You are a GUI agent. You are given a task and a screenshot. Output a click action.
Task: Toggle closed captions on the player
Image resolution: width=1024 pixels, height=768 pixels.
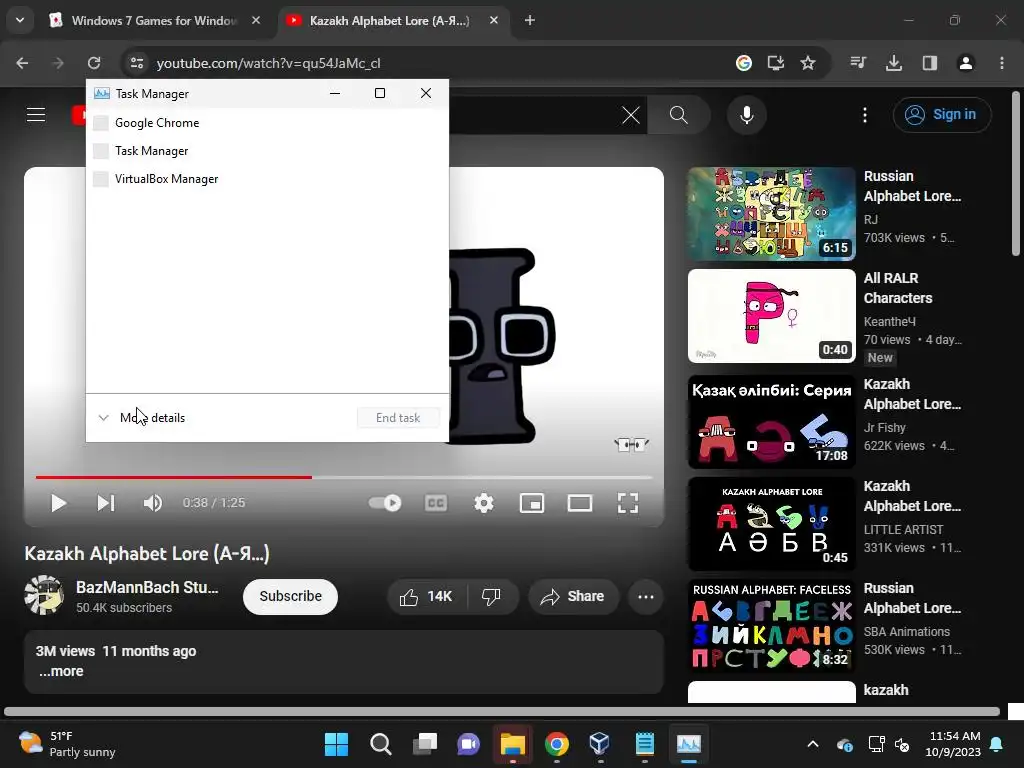(x=436, y=503)
